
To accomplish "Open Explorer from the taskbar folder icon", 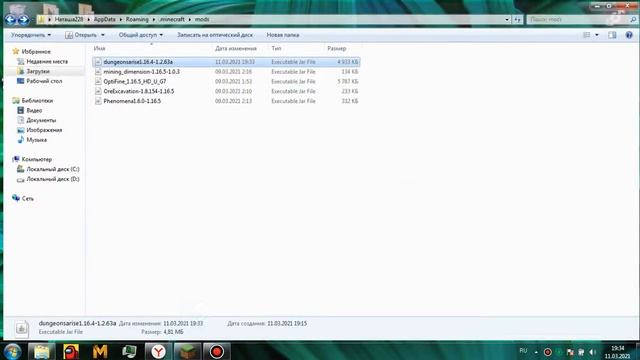I will (42, 351).
